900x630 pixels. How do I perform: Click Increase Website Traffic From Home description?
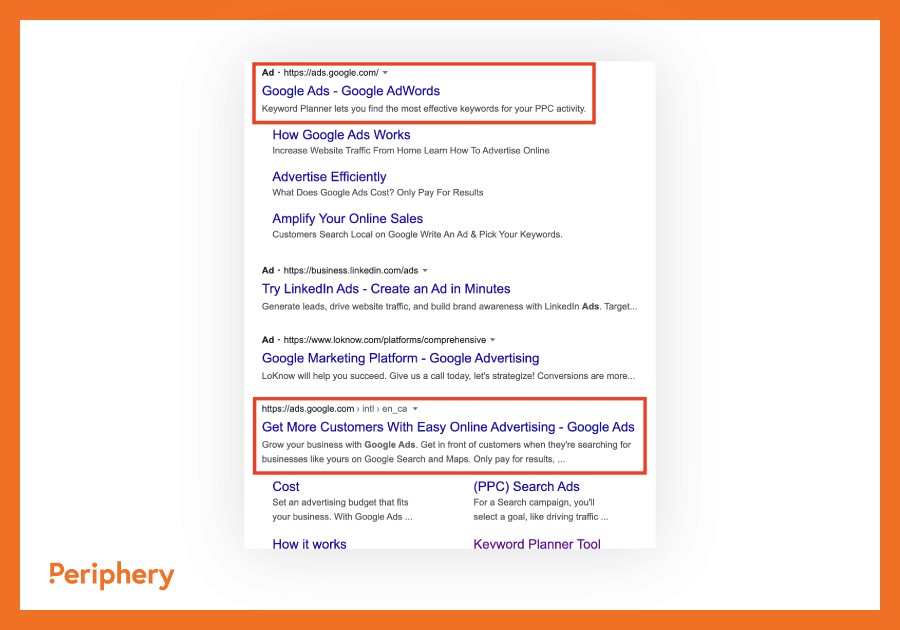(410, 150)
